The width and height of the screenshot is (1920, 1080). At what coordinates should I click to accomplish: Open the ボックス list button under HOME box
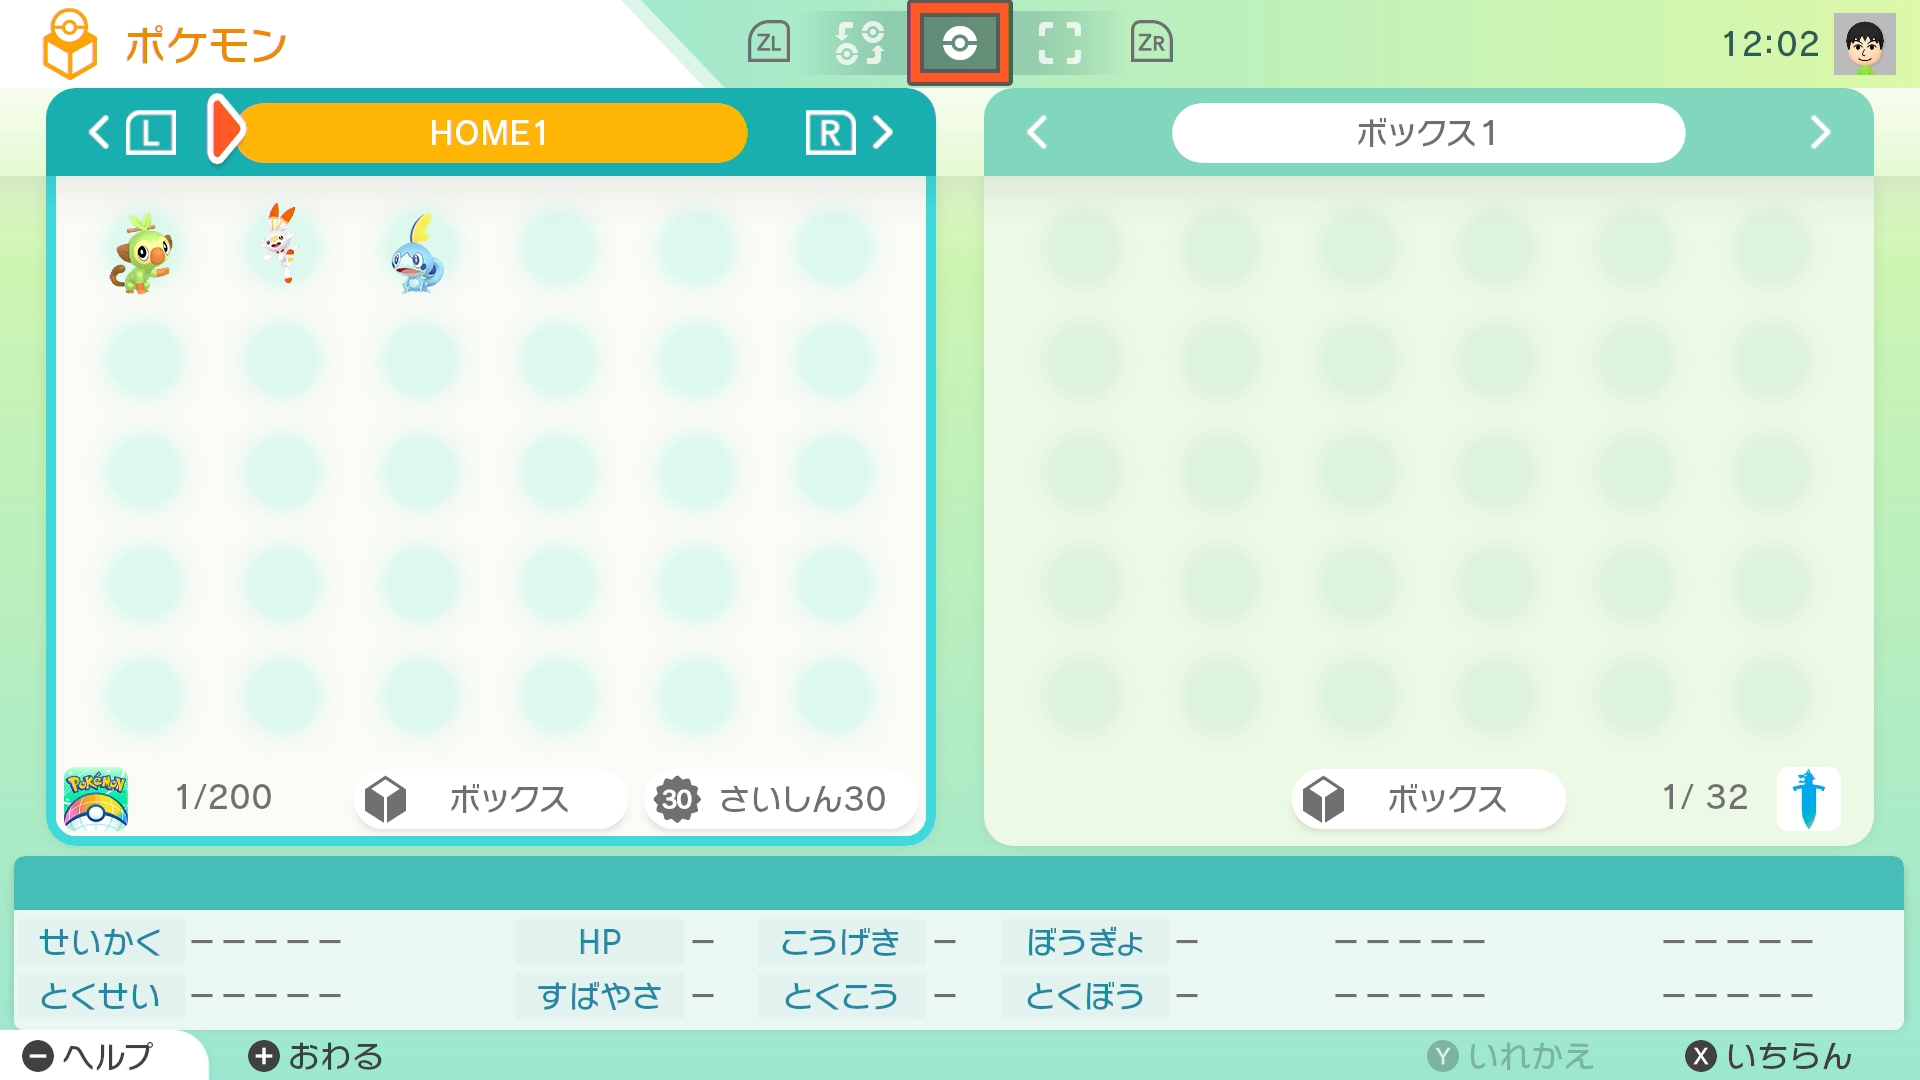[490, 799]
